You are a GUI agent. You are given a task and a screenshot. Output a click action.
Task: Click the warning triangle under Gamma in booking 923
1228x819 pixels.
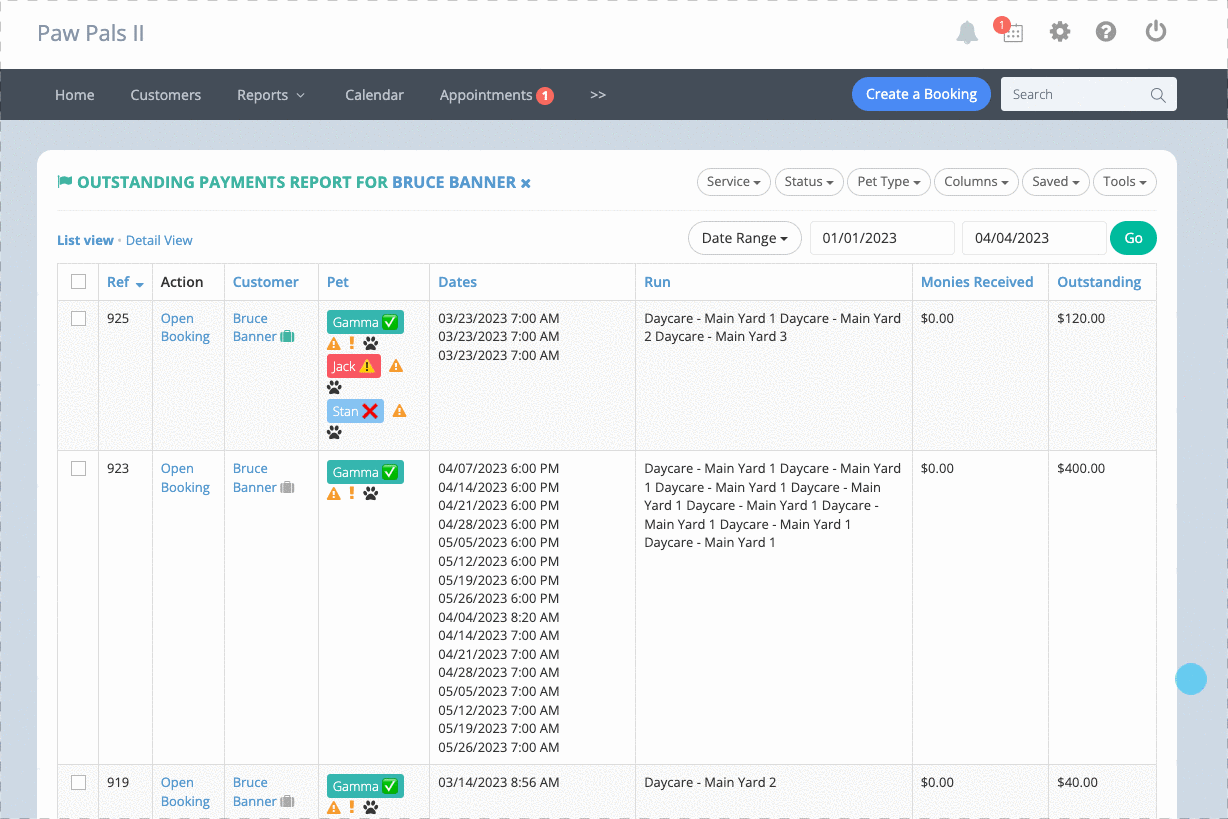click(334, 493)
